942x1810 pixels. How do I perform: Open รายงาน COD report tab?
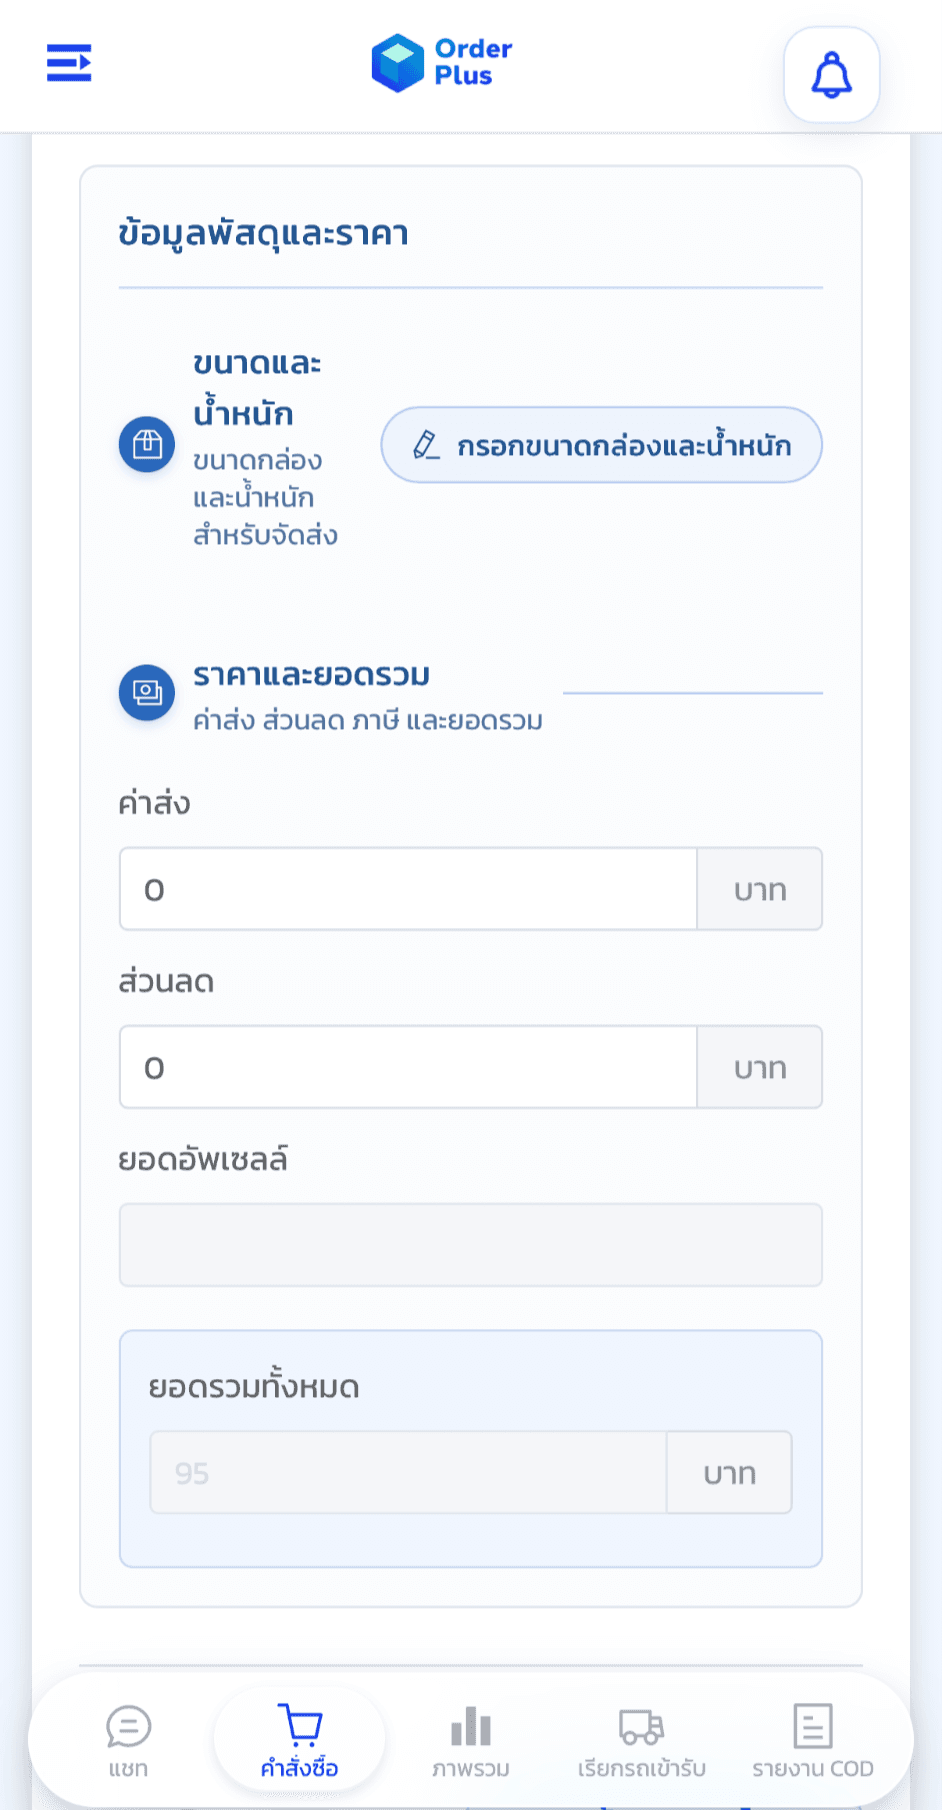(812, 1741)
